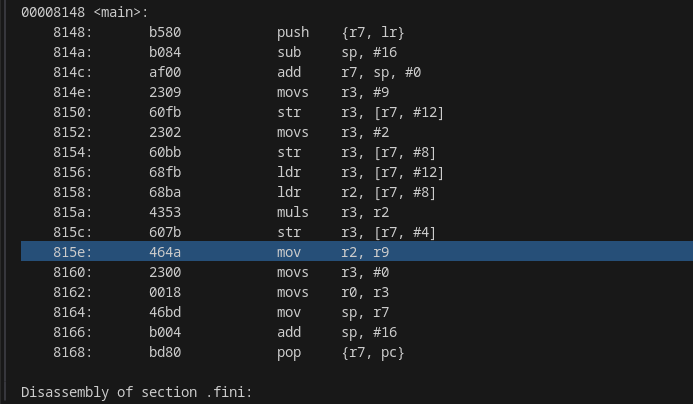
Task: Click the address 8166
Action: pos(72,332)
